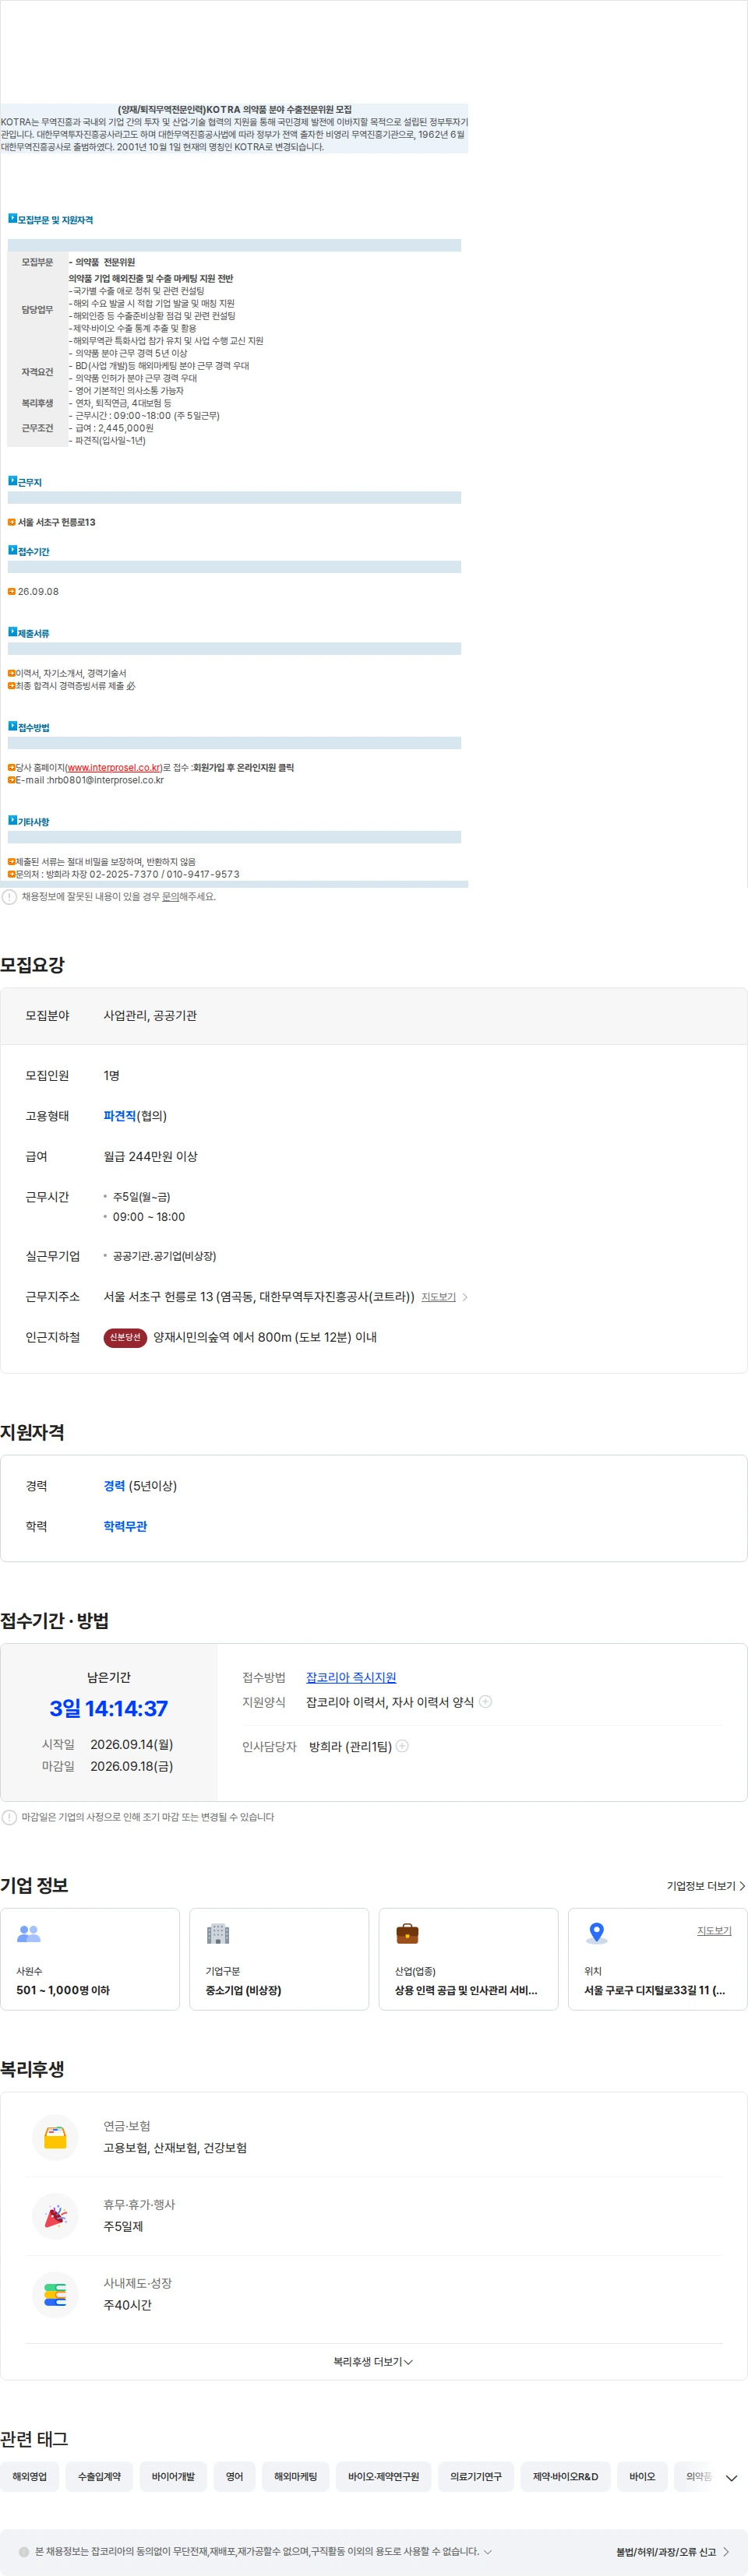Click the remaining time 3일 14:14:37

[109, 1708]
